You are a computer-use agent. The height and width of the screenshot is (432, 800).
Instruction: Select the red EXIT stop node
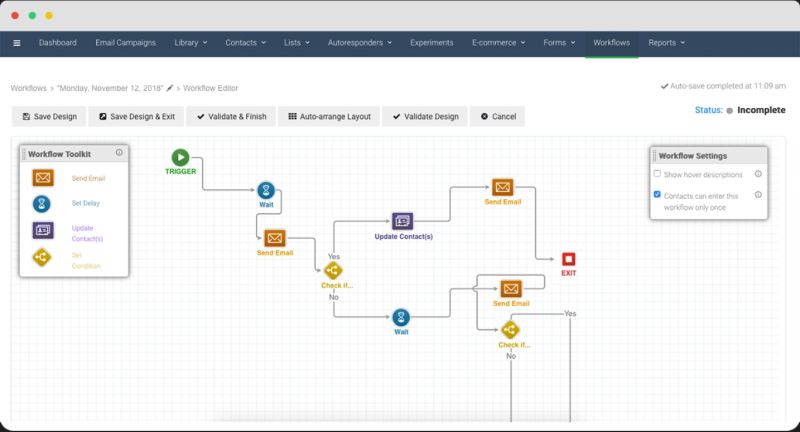[568, 259]
